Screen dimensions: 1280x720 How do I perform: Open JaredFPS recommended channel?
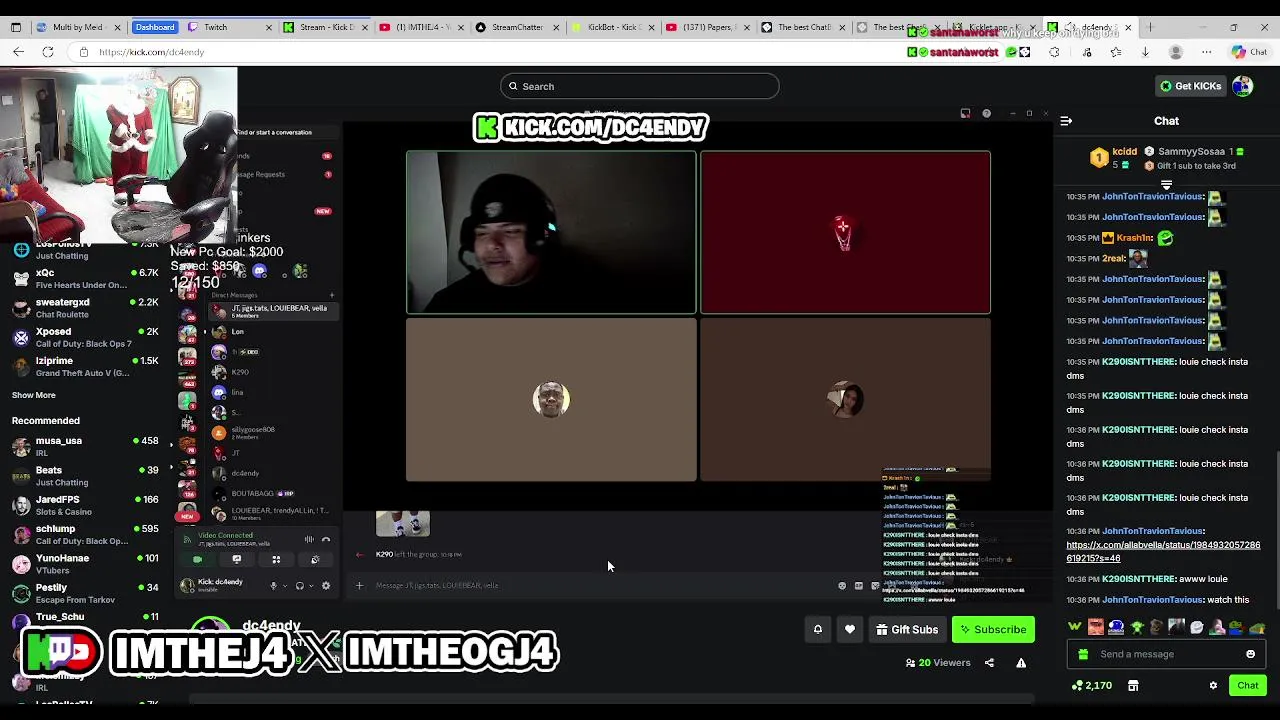pos(85,506)
